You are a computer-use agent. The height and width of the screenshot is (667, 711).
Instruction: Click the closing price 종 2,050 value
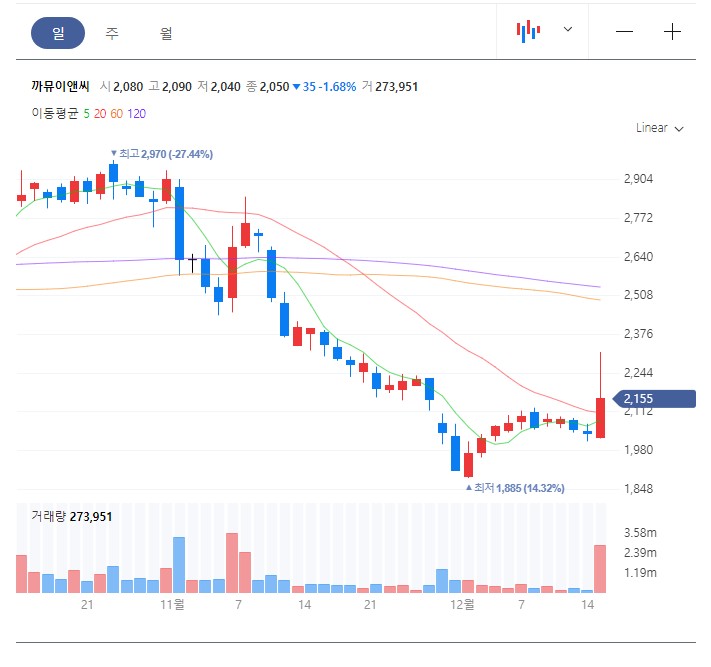tap(268, 87)
